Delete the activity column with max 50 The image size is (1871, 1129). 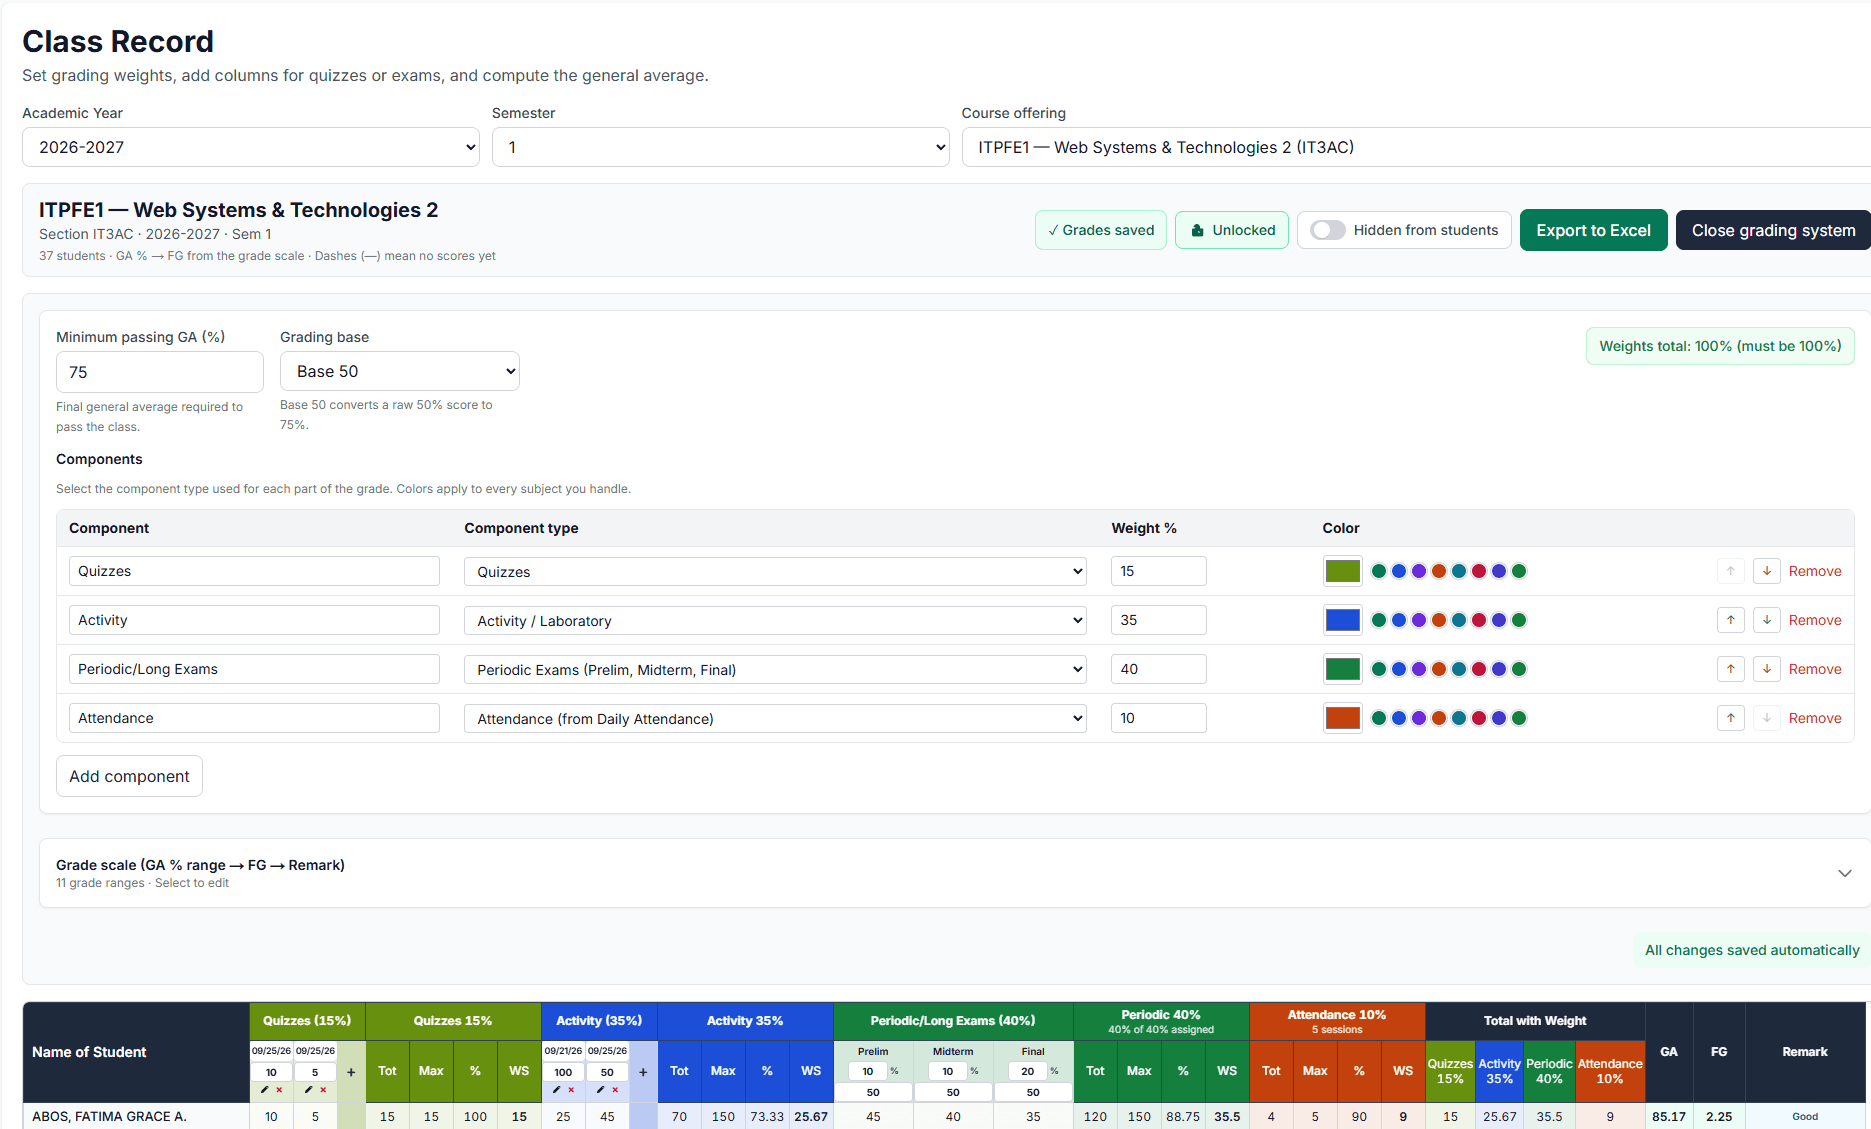(x=615, y=1090)
